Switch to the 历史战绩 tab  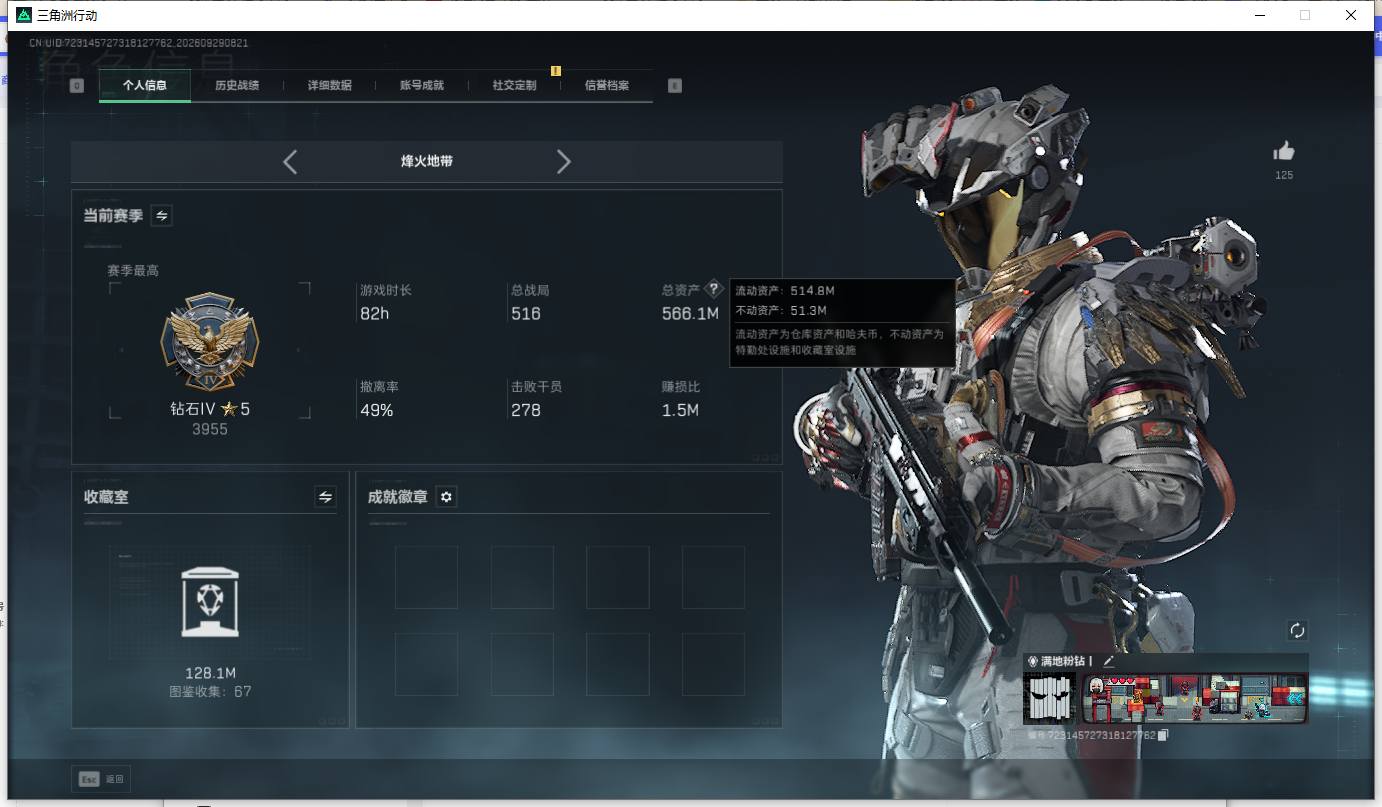(237, 86)
